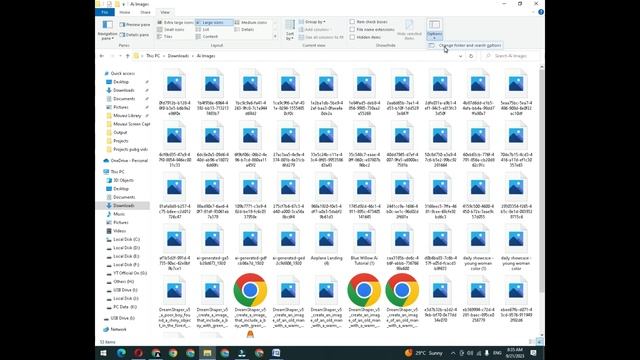640x360 pixels.
Task: Open the File tab
Action: point(105,12)
